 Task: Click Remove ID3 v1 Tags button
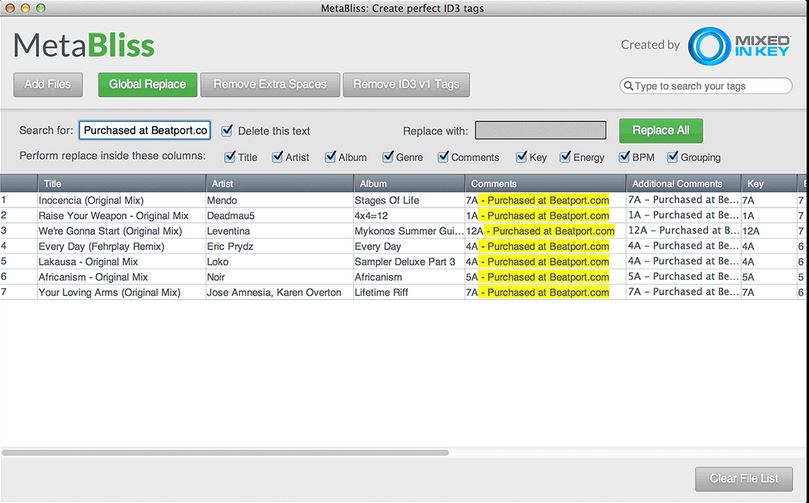406,85
